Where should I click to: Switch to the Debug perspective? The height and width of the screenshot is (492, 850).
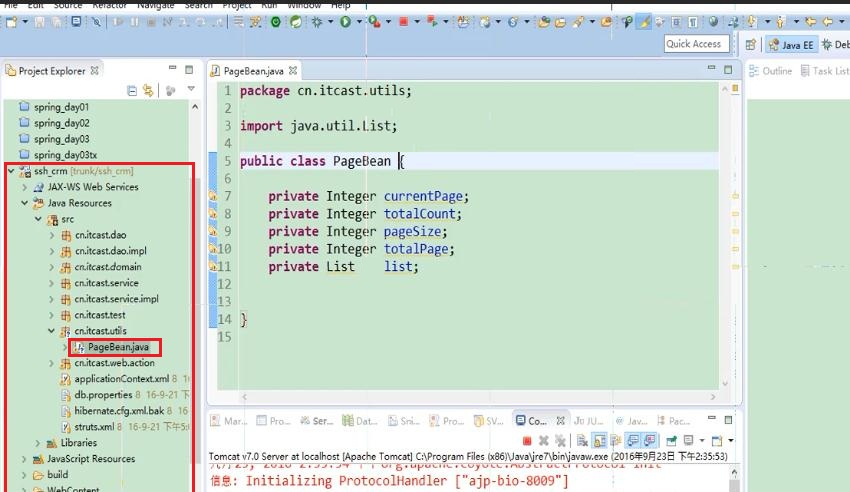pos(835,44)
